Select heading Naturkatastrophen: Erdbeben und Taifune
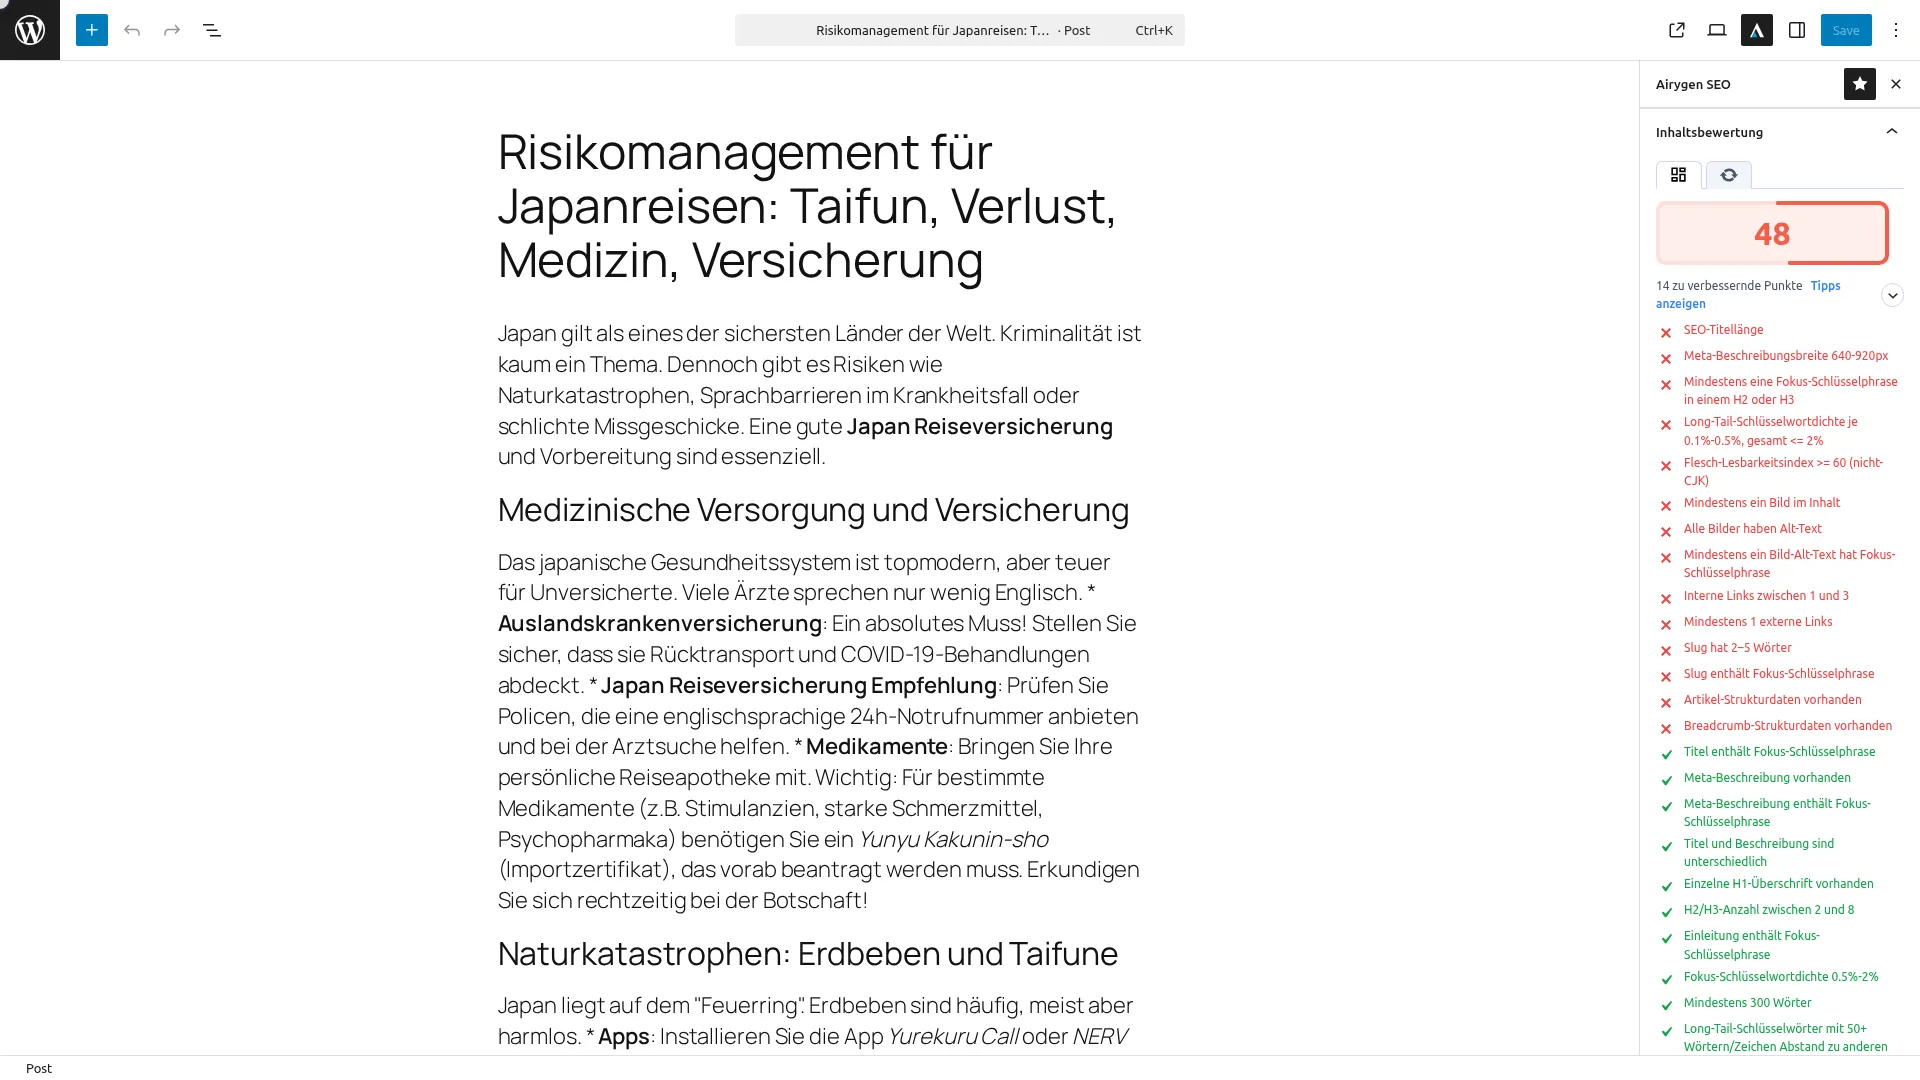 (808, 954)
